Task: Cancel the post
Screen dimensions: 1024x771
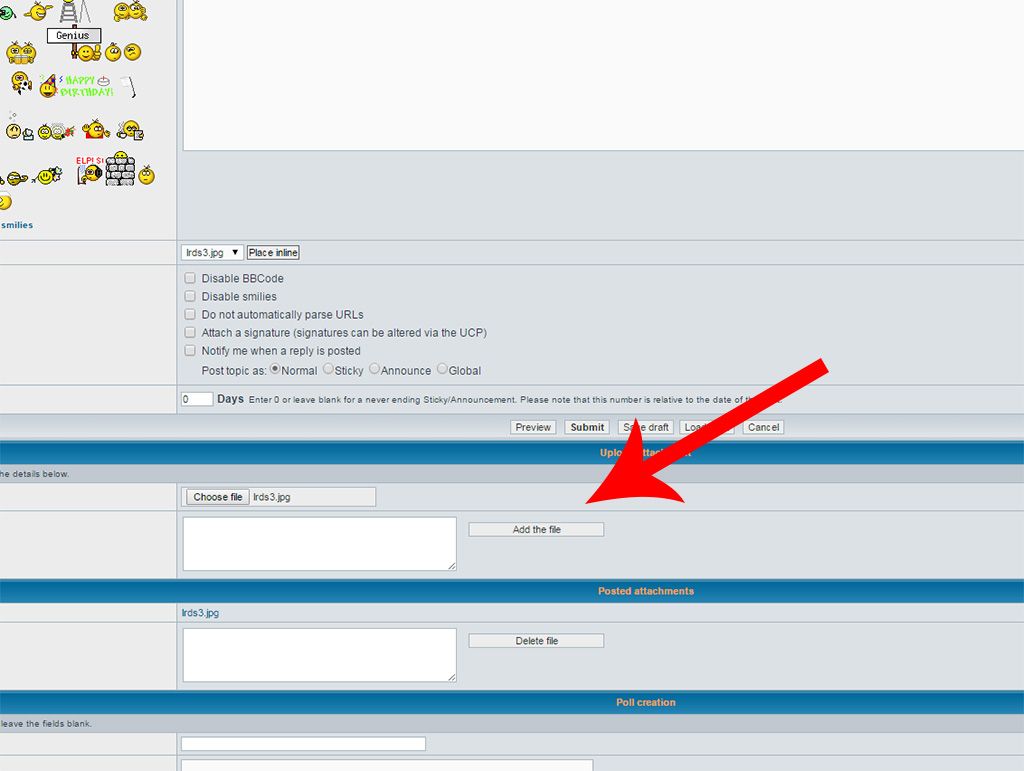Action: tap(763, 427)
